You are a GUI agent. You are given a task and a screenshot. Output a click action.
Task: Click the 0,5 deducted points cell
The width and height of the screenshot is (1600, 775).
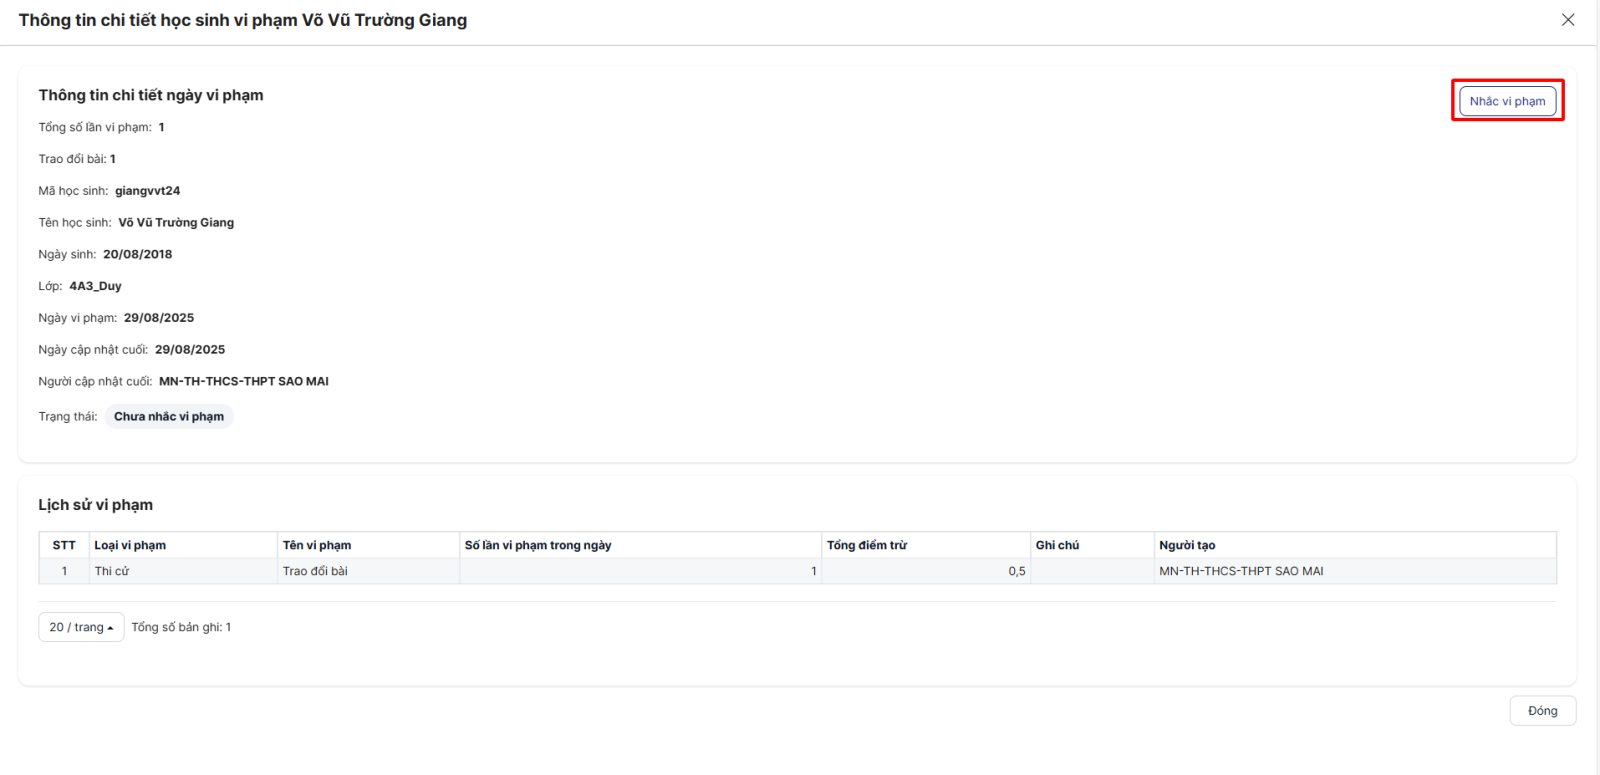(1016, 571)
